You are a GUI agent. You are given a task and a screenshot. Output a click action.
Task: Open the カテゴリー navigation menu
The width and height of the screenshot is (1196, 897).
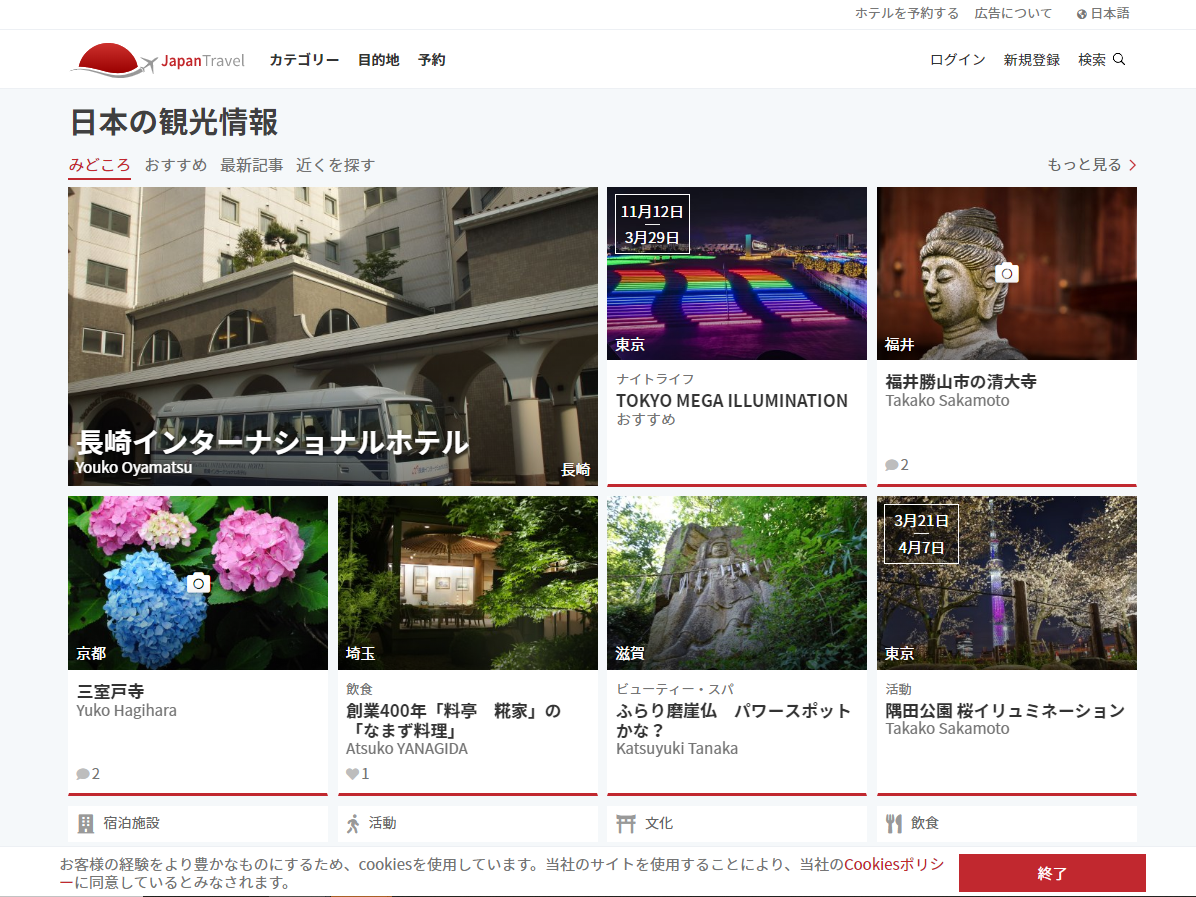[303, 60]
